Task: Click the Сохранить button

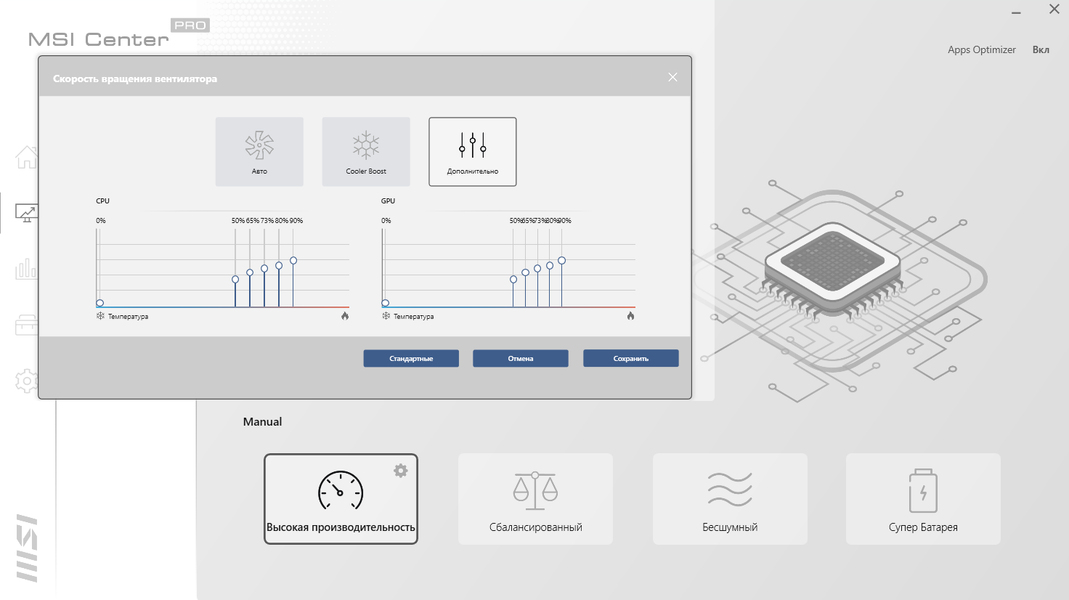Action: click(631, 359)
